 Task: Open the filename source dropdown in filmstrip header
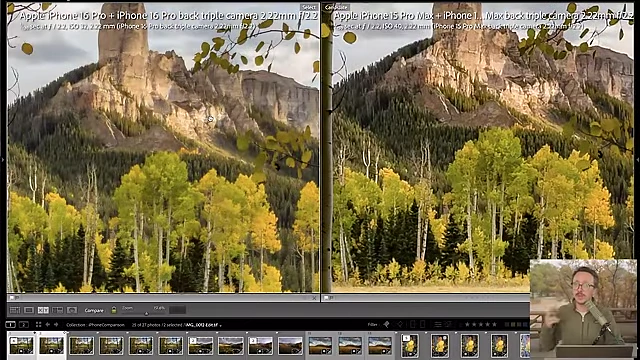pyautogui.click(x=203, y=325)
